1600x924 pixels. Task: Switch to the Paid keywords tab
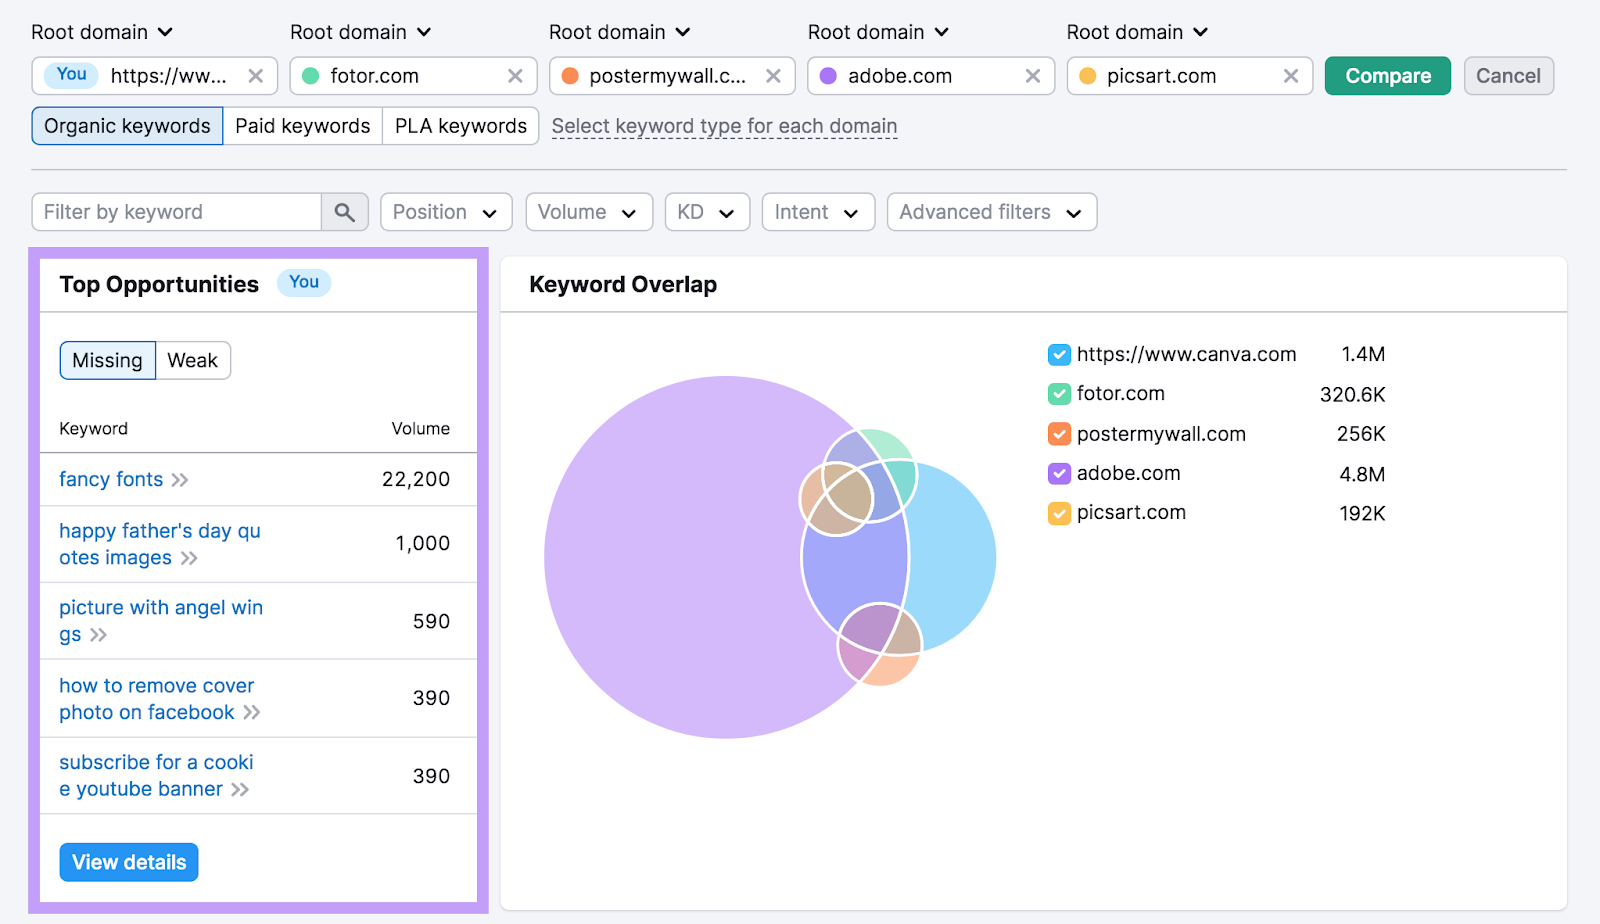pyautogui.click(x=302, y=125)
